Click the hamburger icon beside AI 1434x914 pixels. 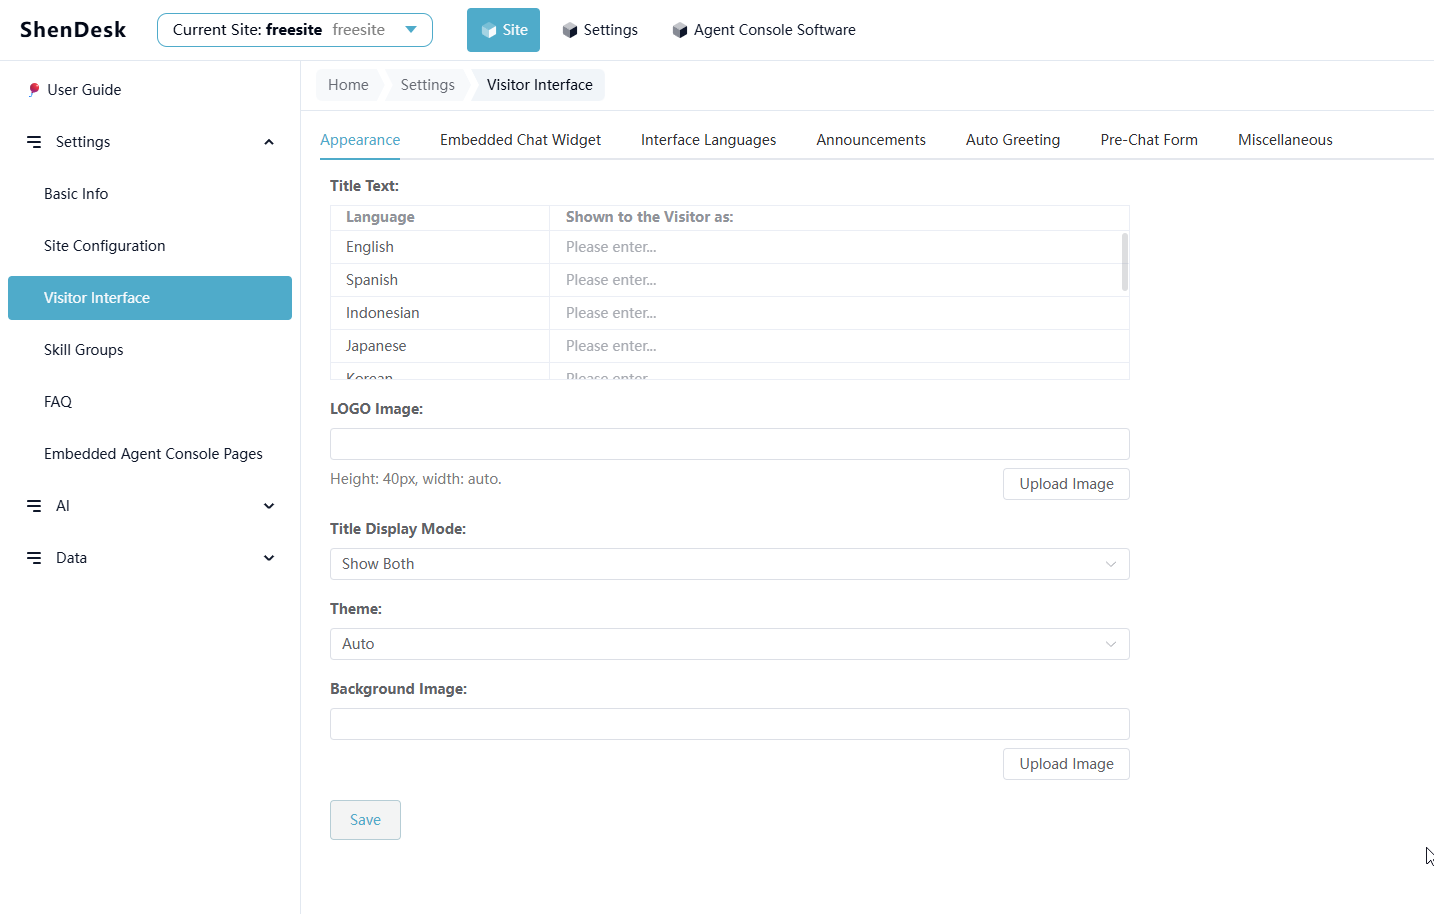point(34,506)
